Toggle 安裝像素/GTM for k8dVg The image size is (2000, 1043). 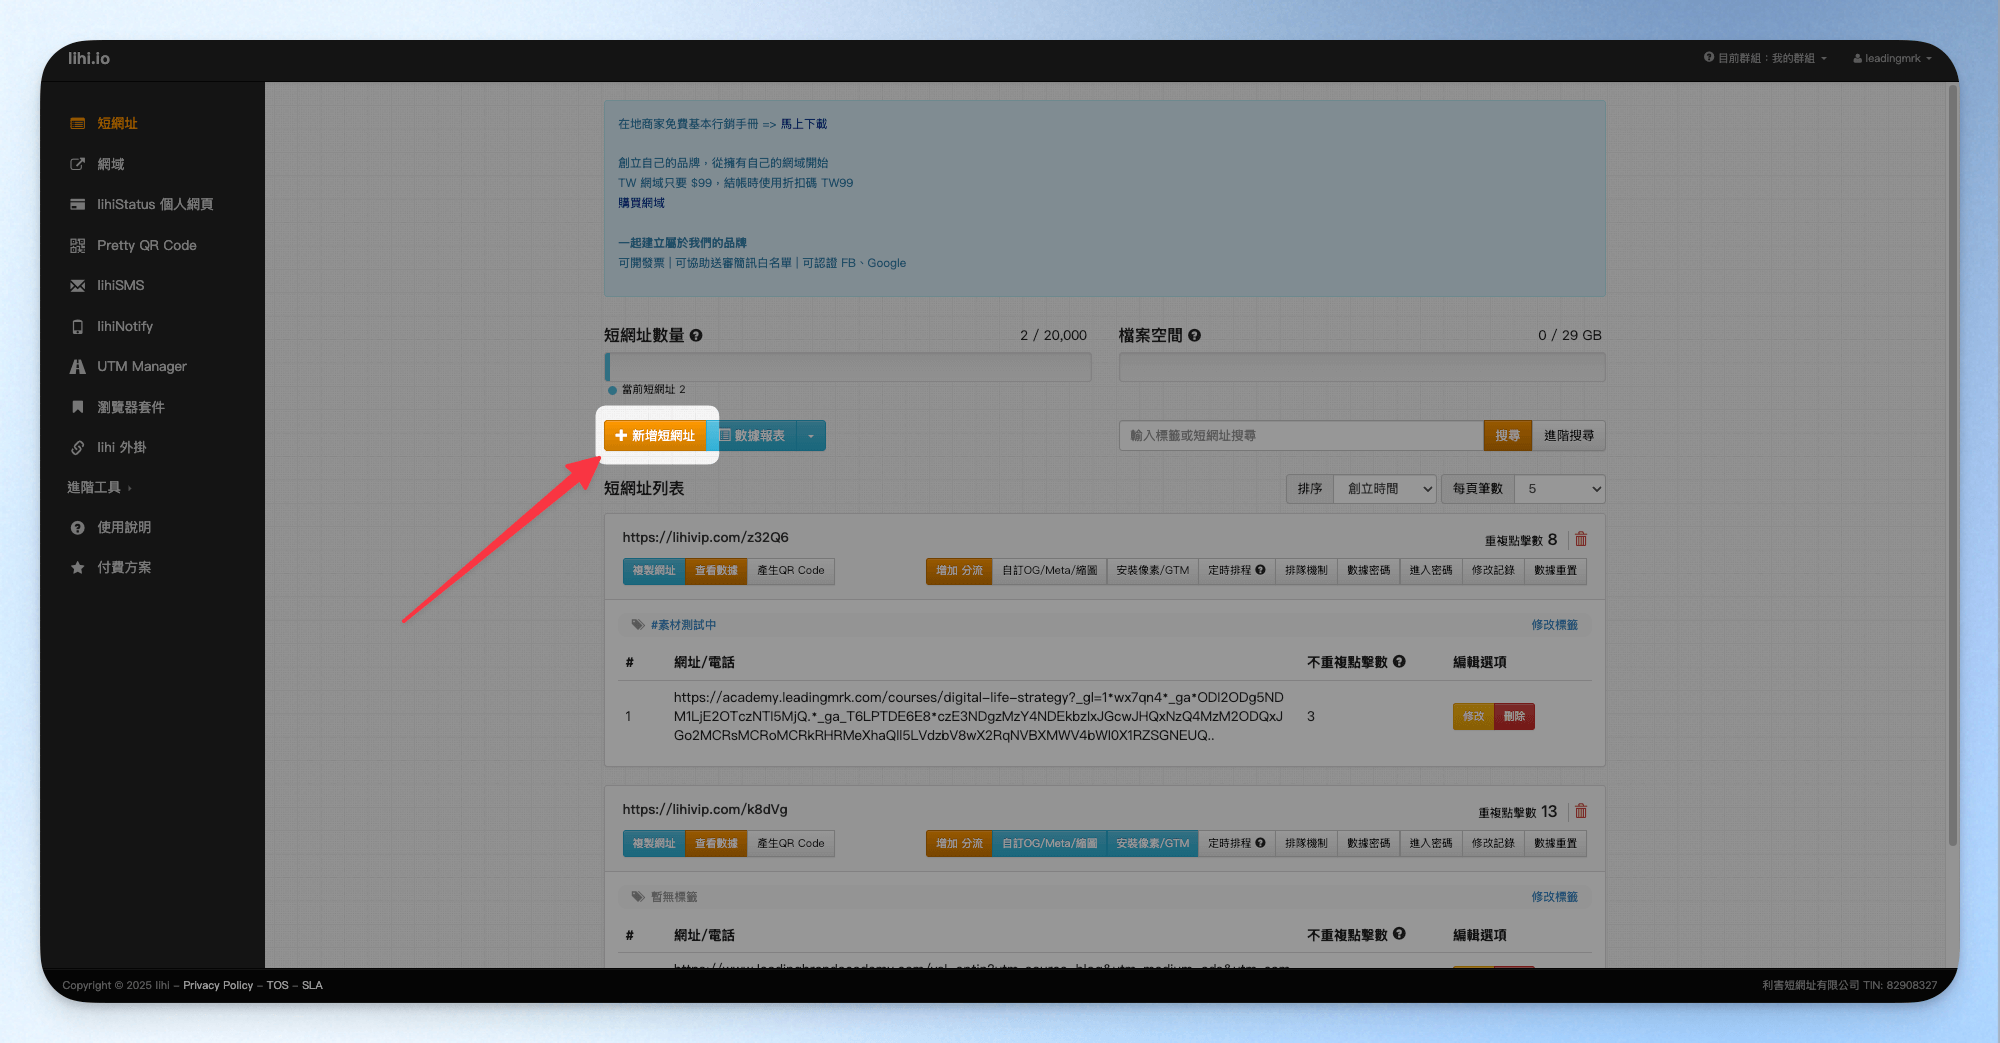1152,844
